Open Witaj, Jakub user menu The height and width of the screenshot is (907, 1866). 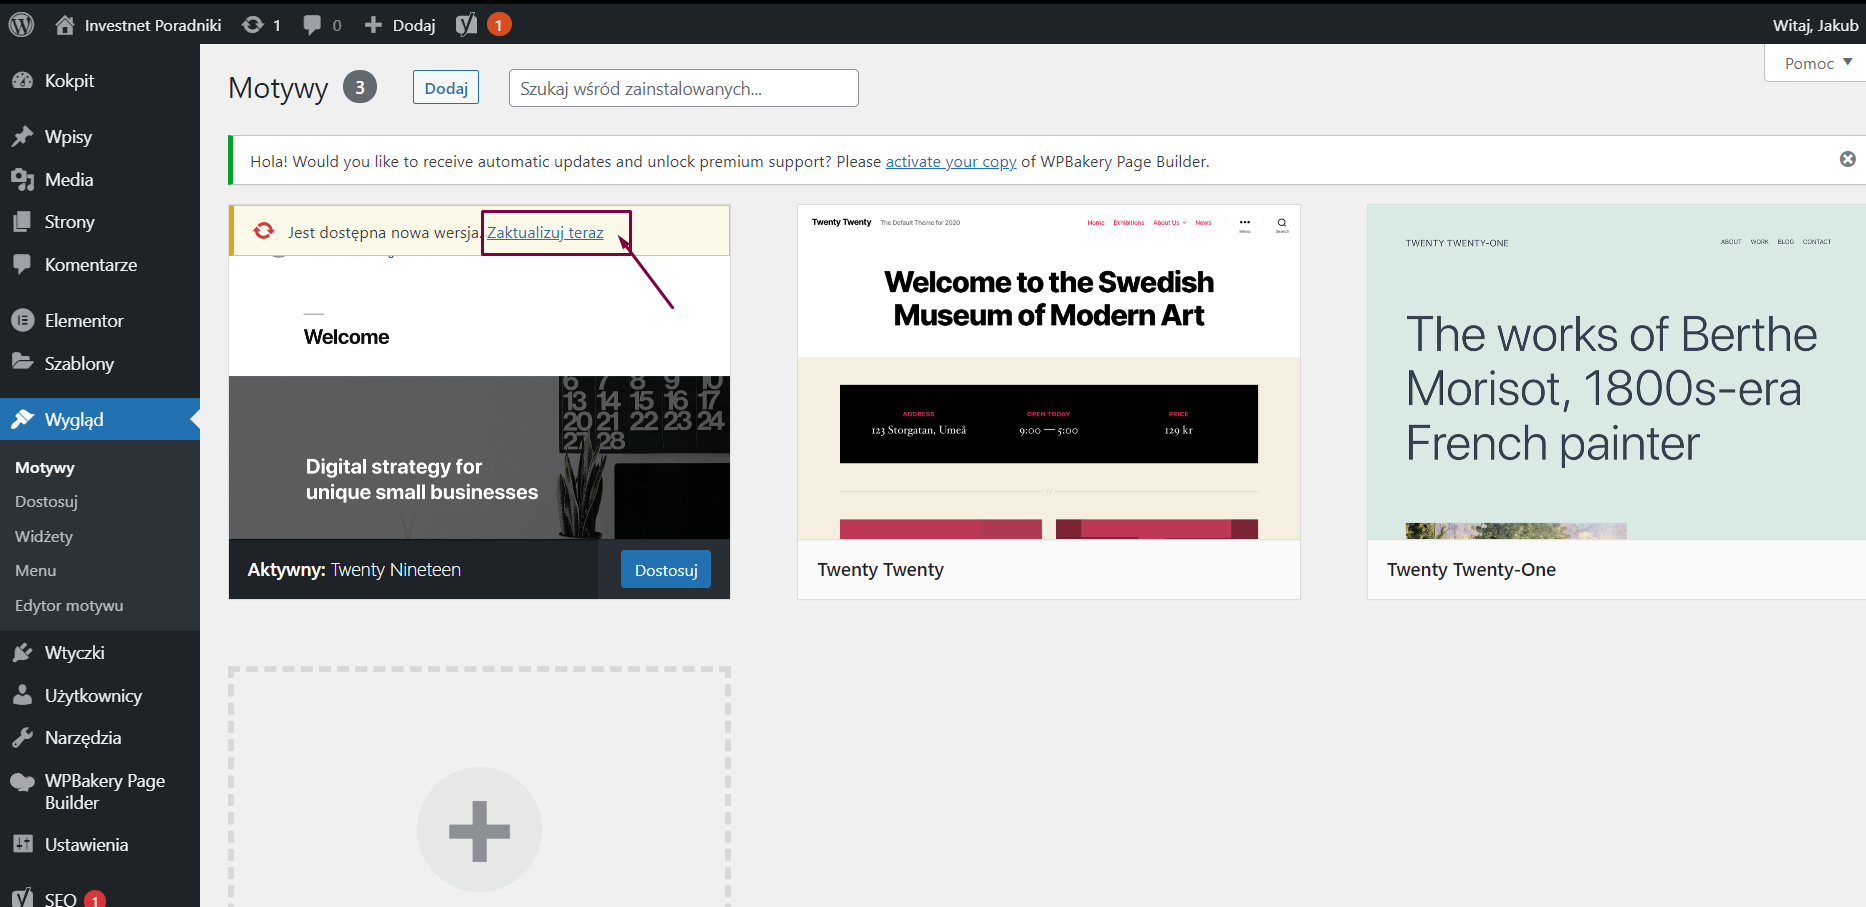(1814, 25)
